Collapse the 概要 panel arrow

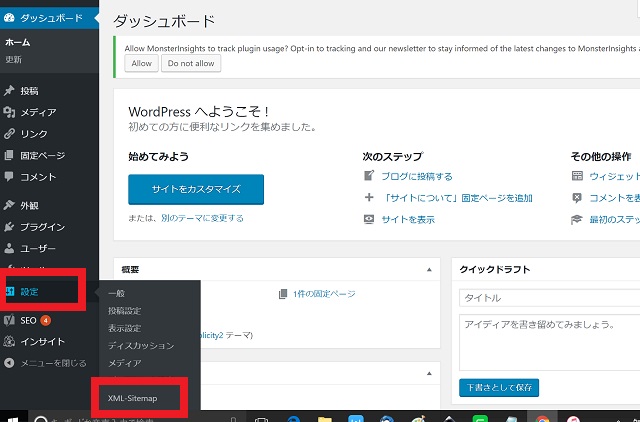[x=429, y=269]
